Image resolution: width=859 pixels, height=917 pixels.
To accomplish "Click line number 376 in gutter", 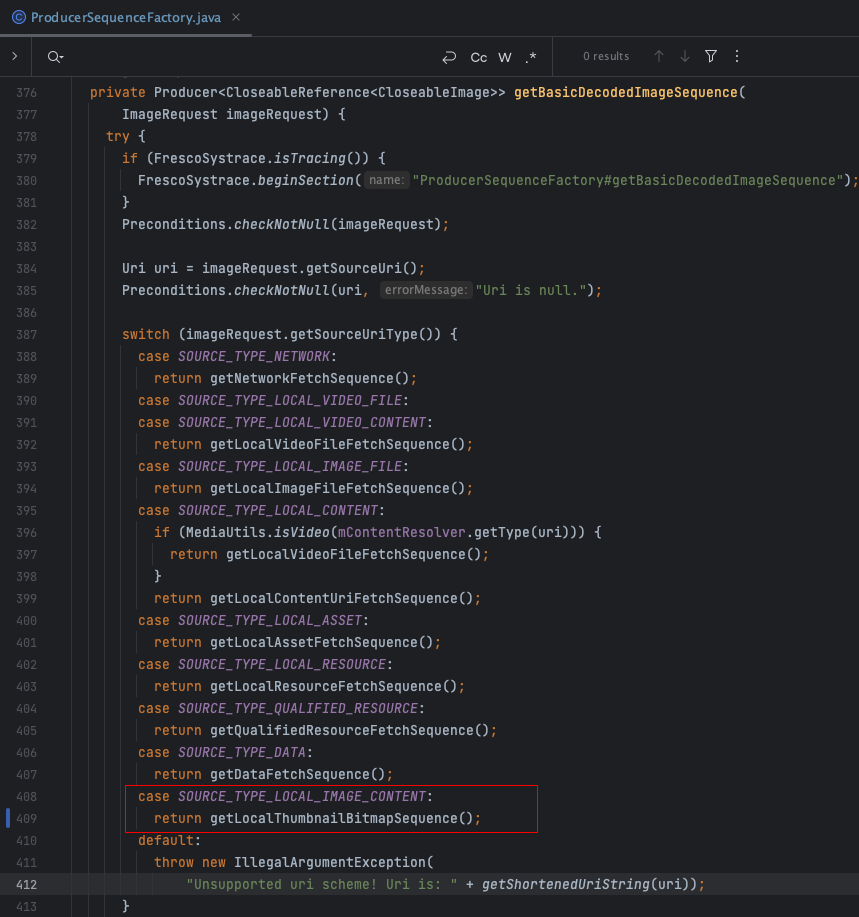I will coord(26,92).
